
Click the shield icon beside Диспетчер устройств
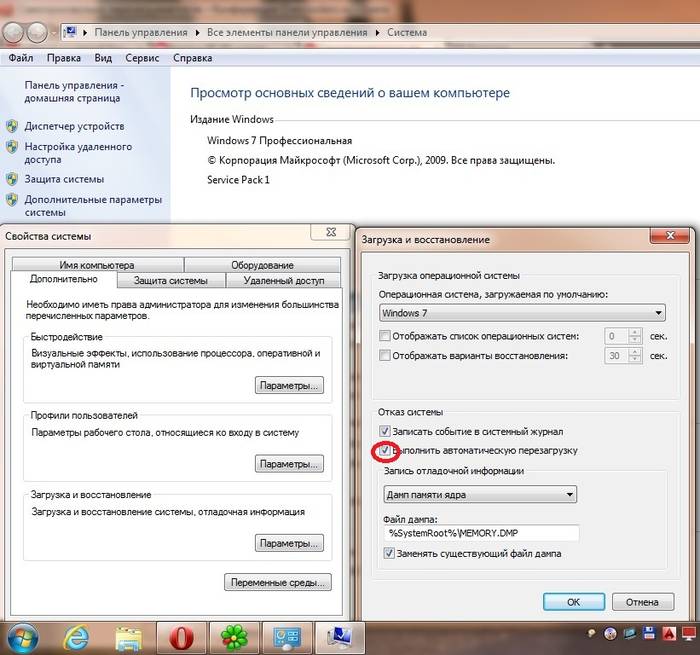click(x=12, y=127)
